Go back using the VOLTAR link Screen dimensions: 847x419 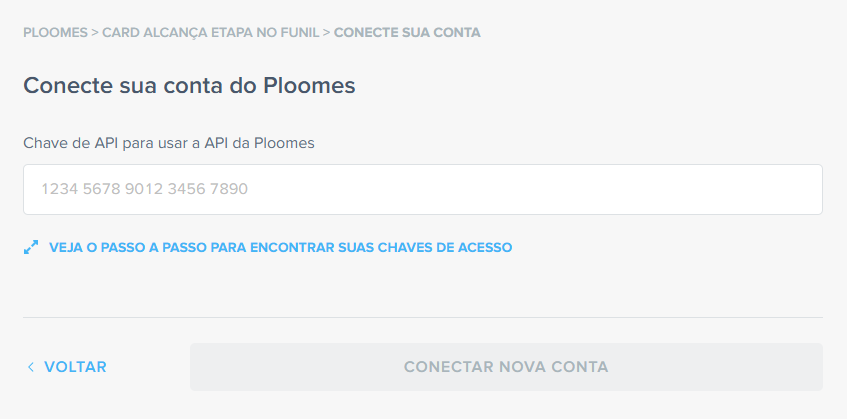75,367
